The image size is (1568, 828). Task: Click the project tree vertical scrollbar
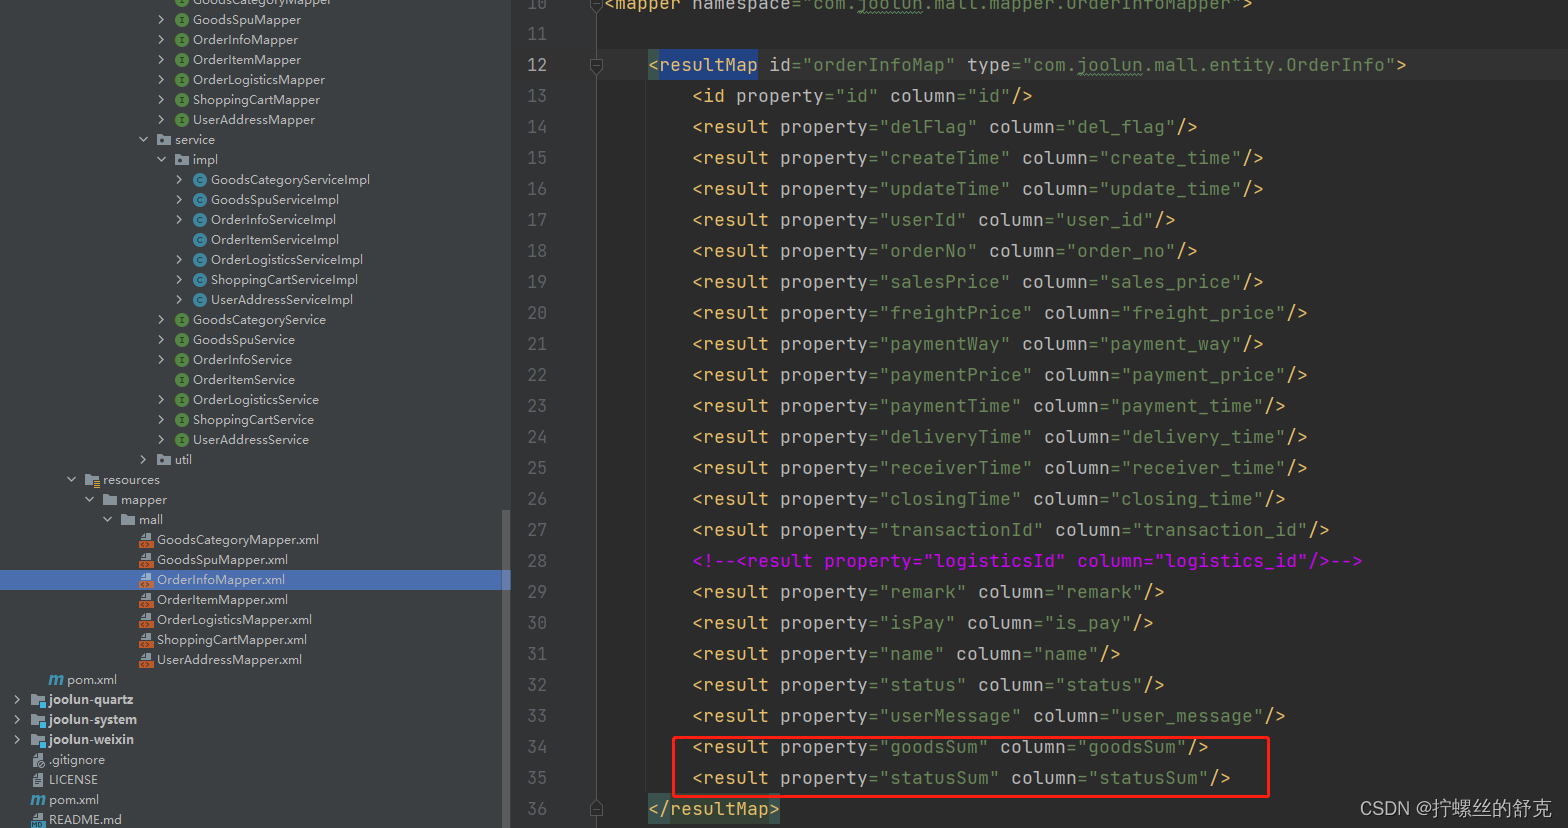click(506, 668)
